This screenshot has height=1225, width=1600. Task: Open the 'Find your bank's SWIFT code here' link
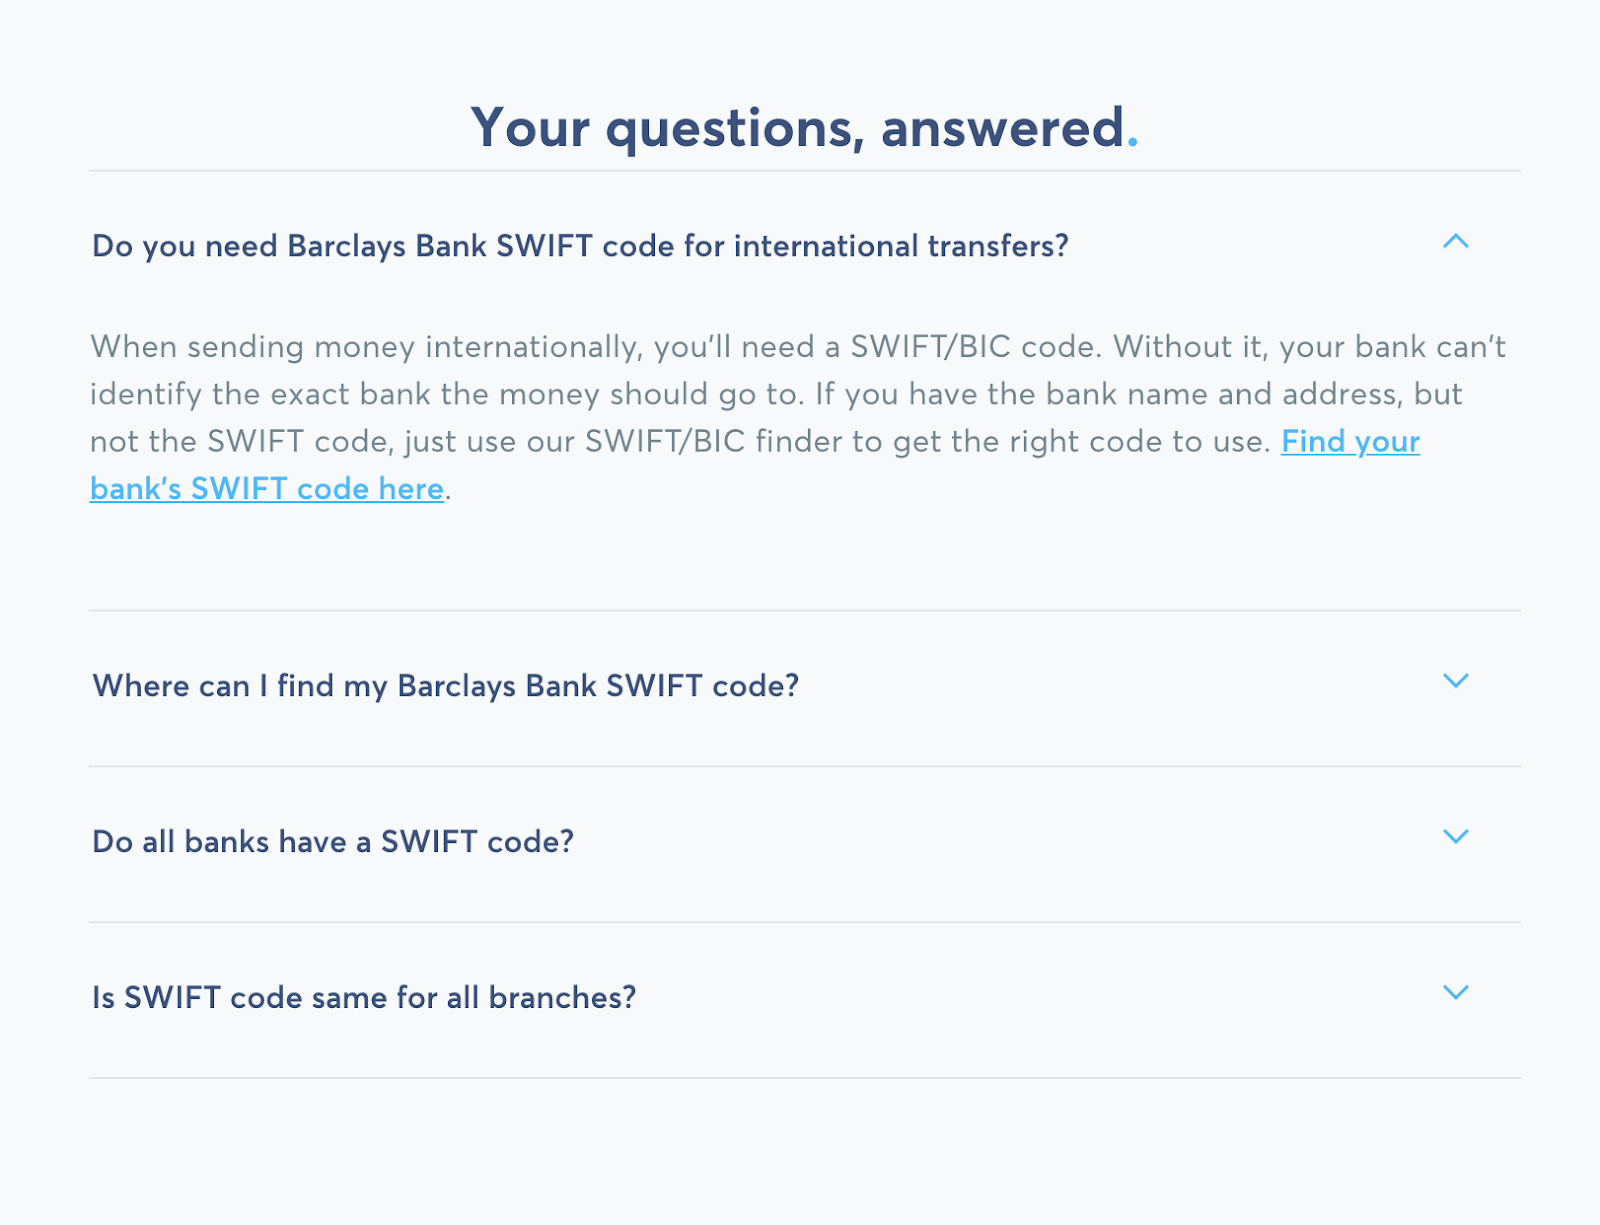coord(267,489)
